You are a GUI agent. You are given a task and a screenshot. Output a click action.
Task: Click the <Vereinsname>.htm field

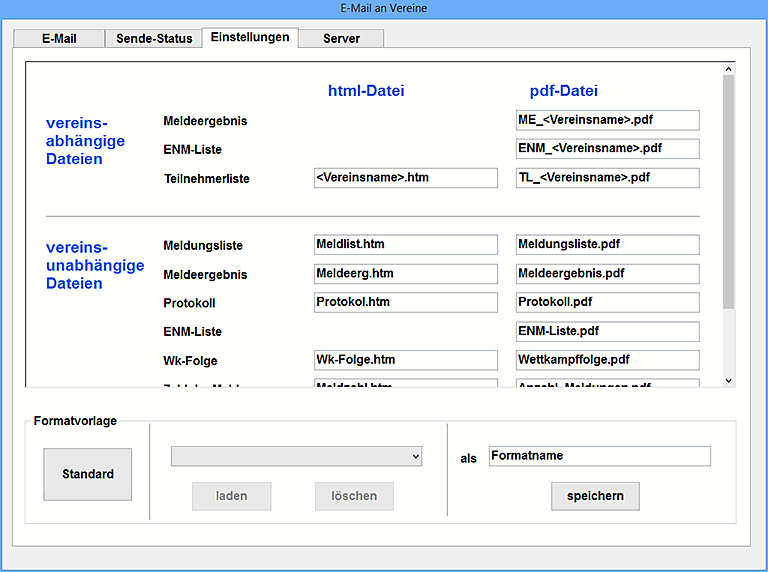[x=405, y=178]
